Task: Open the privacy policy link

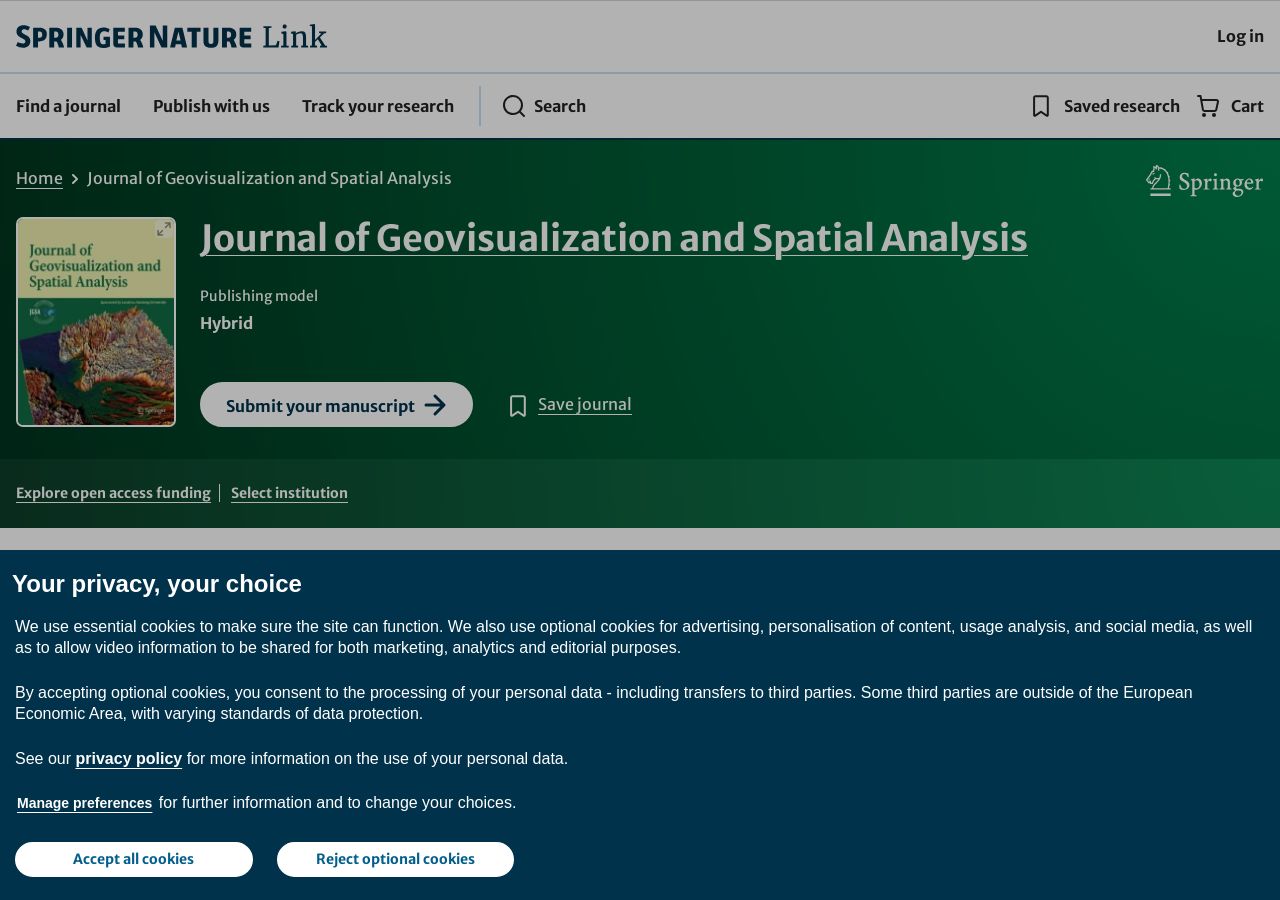Action: [128, 759]
